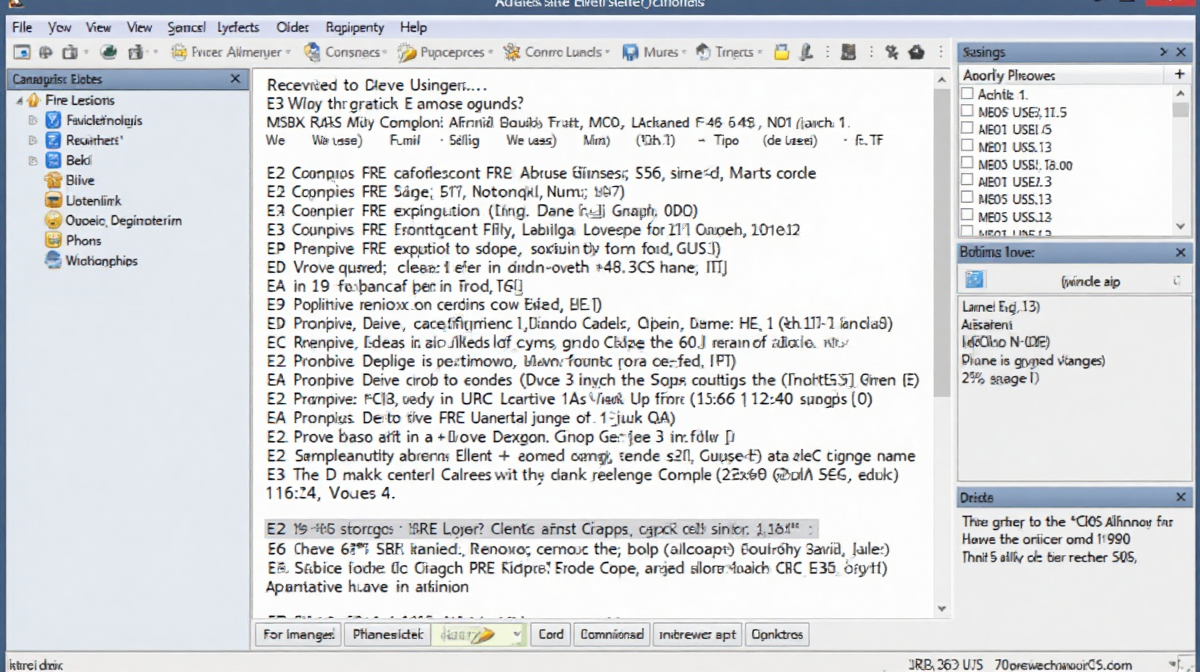Click the For Imanges button

click(x=298, y=634)
